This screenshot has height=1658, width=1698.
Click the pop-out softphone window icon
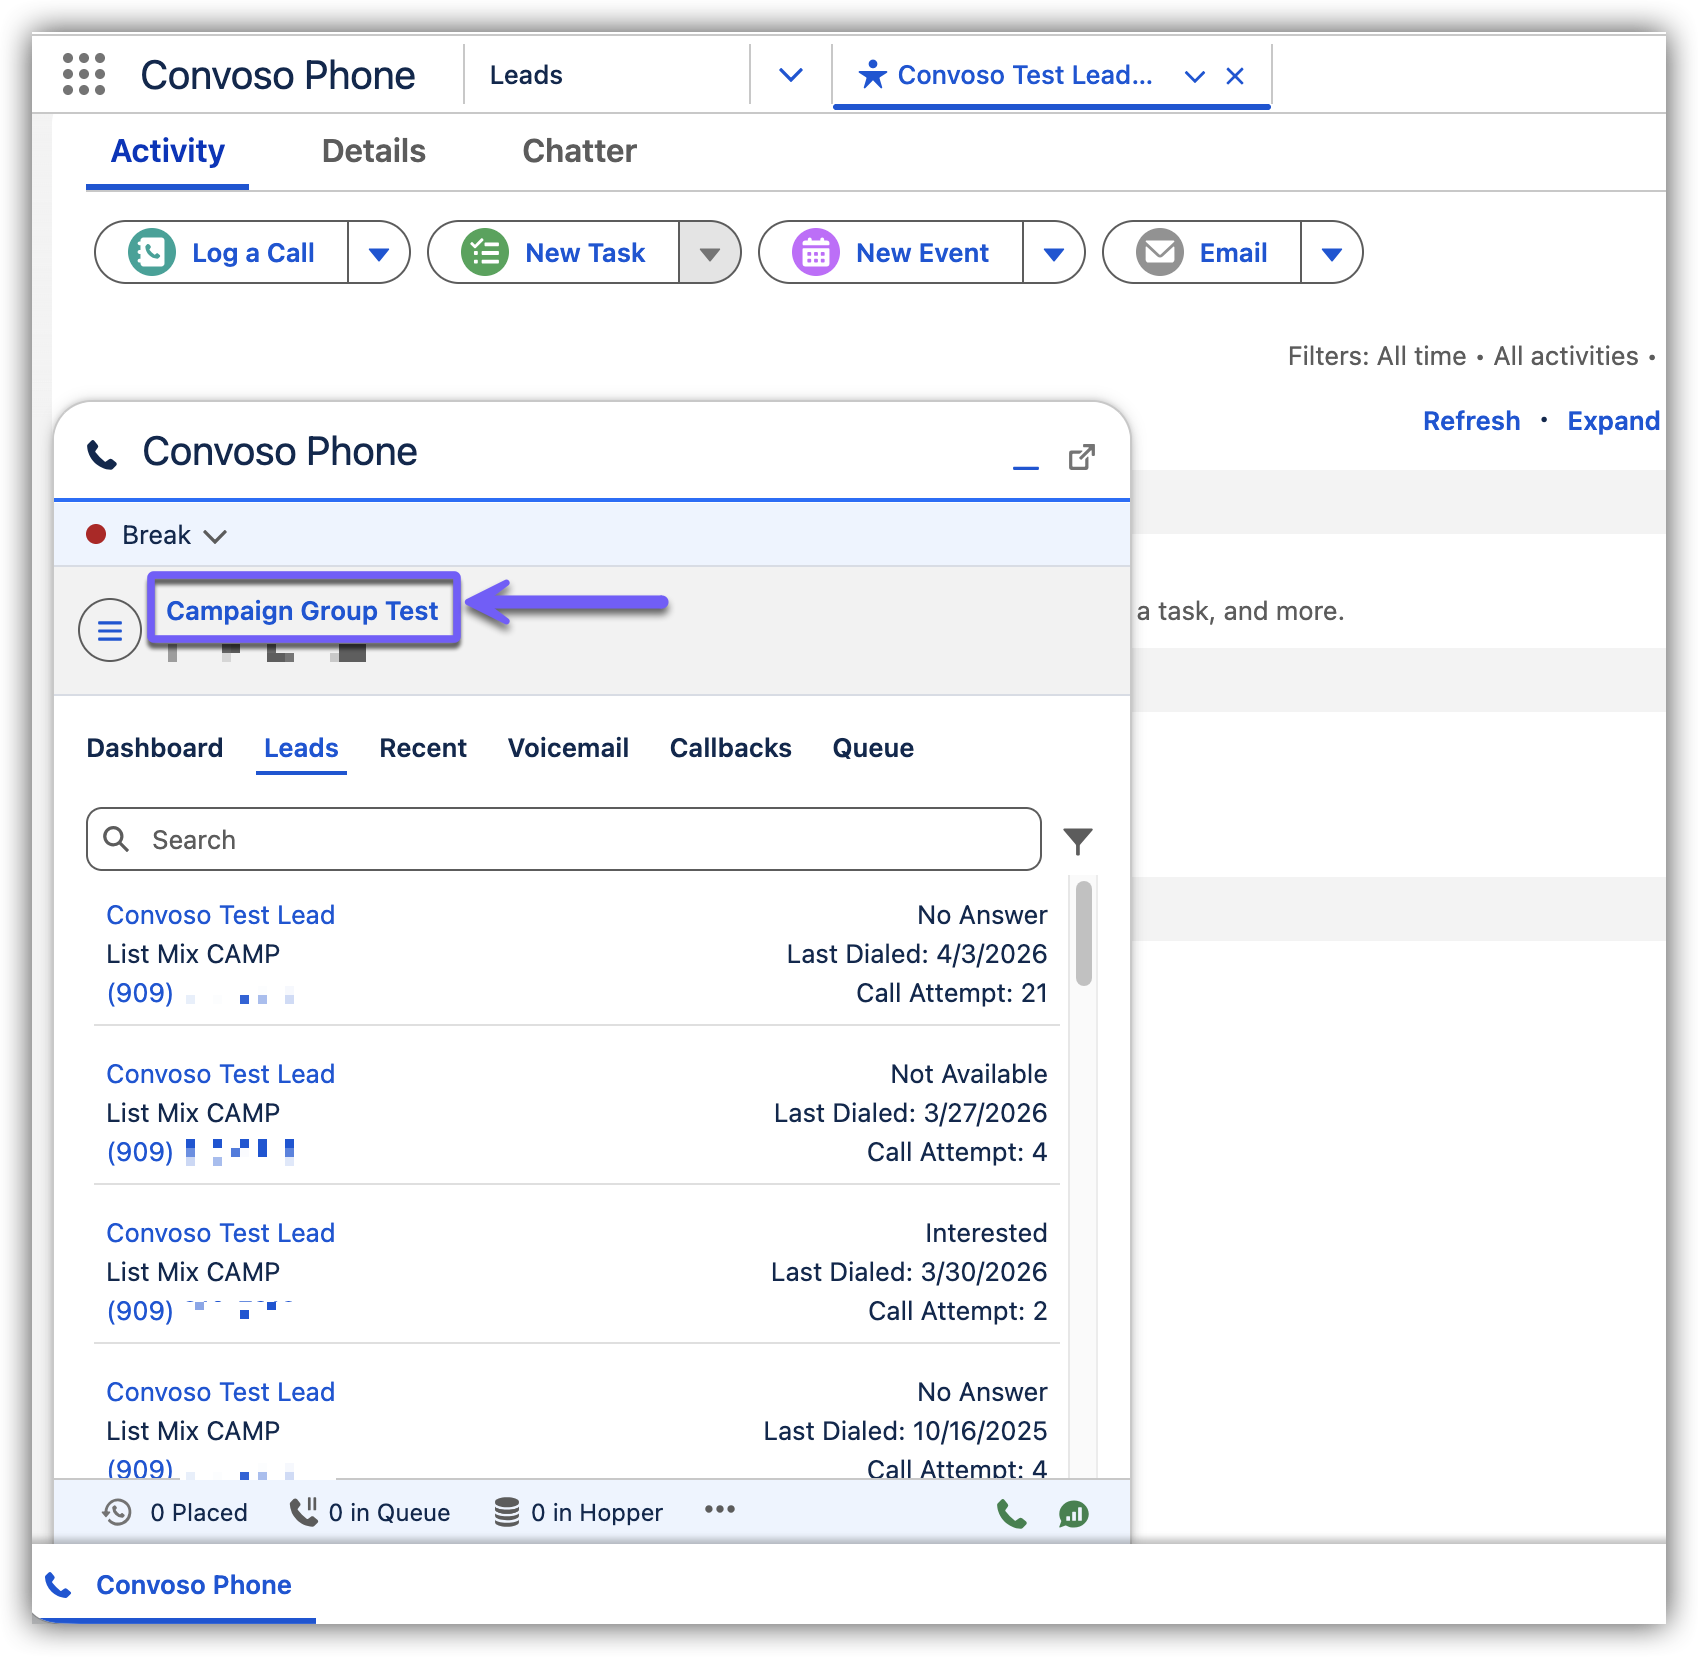1081,458
